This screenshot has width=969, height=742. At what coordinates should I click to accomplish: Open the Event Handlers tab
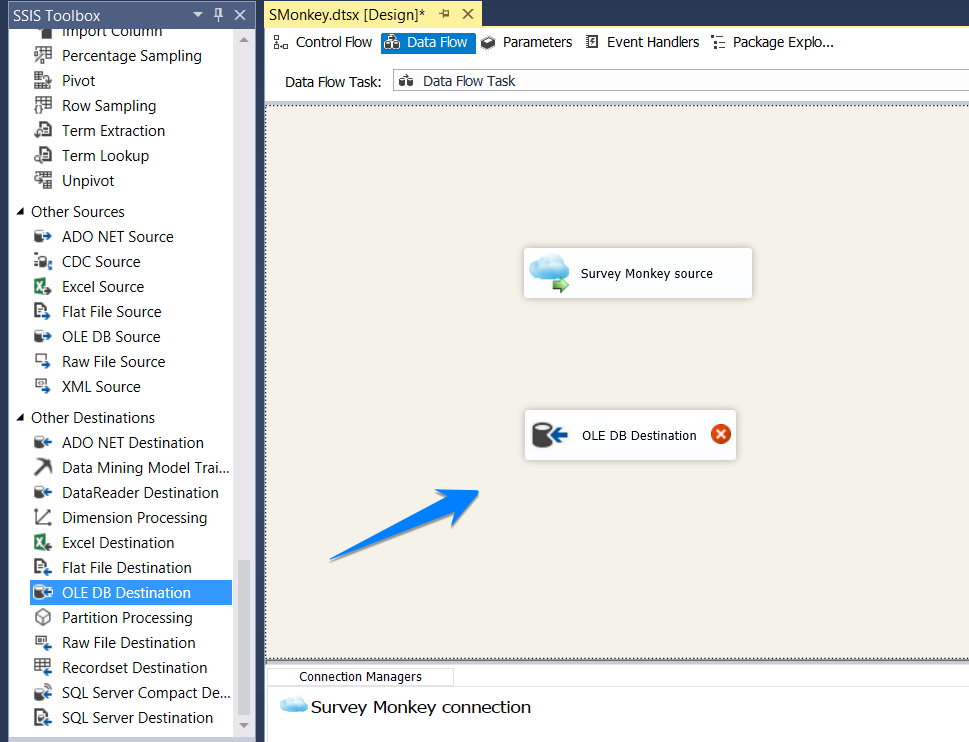(x=643, y=42)
